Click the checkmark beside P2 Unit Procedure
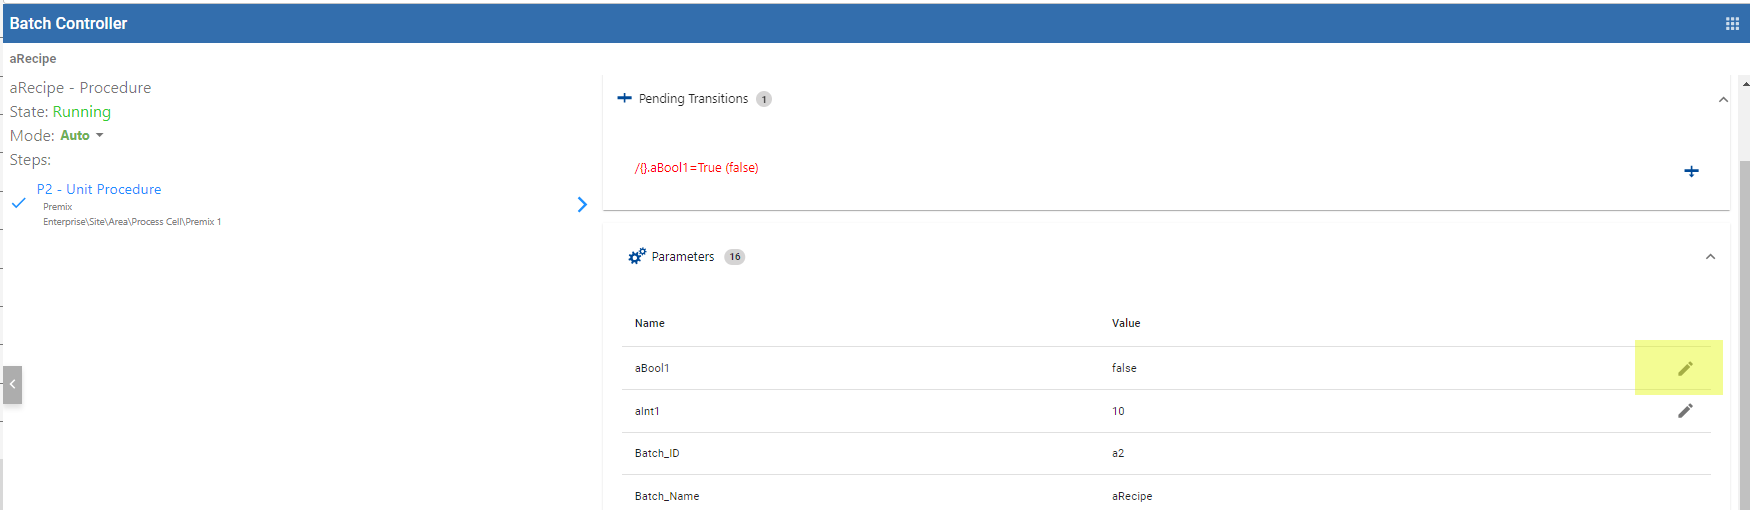Screen dimensions: 1750x510 tap(19, 203)
